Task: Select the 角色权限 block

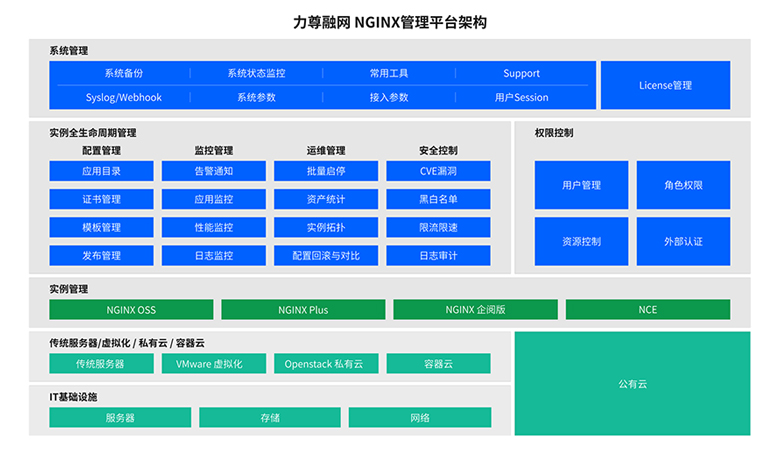Action: coord(683,185)
